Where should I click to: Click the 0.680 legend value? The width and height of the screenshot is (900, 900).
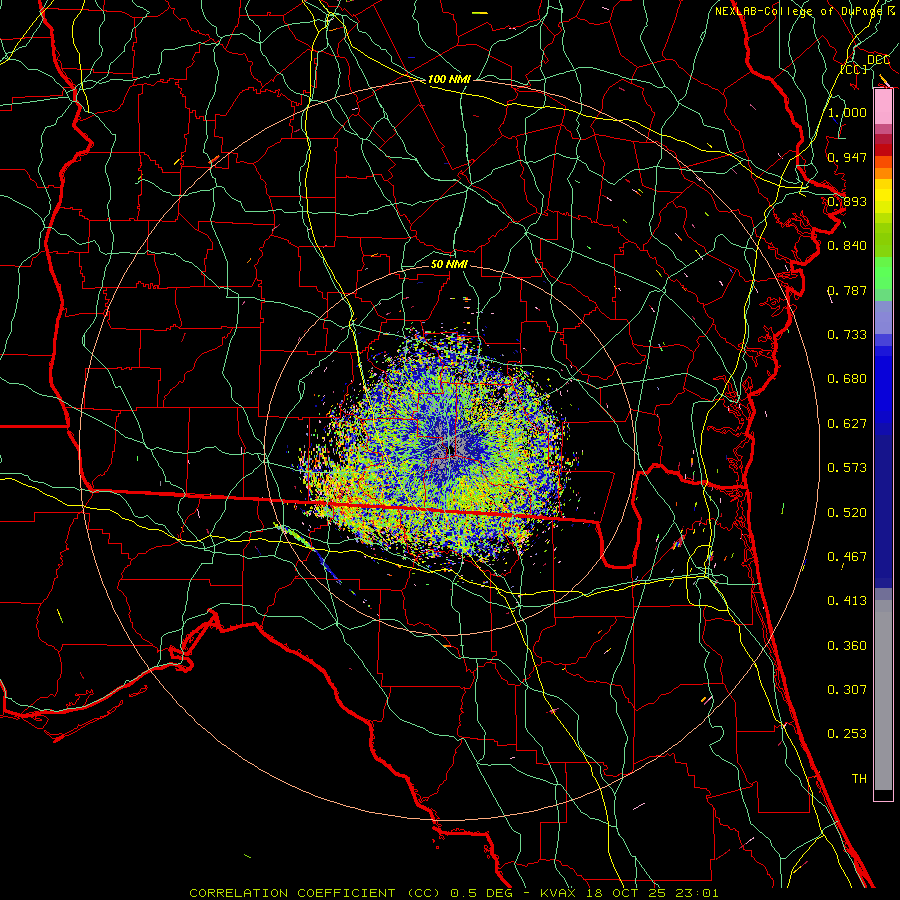pos(847,379)
